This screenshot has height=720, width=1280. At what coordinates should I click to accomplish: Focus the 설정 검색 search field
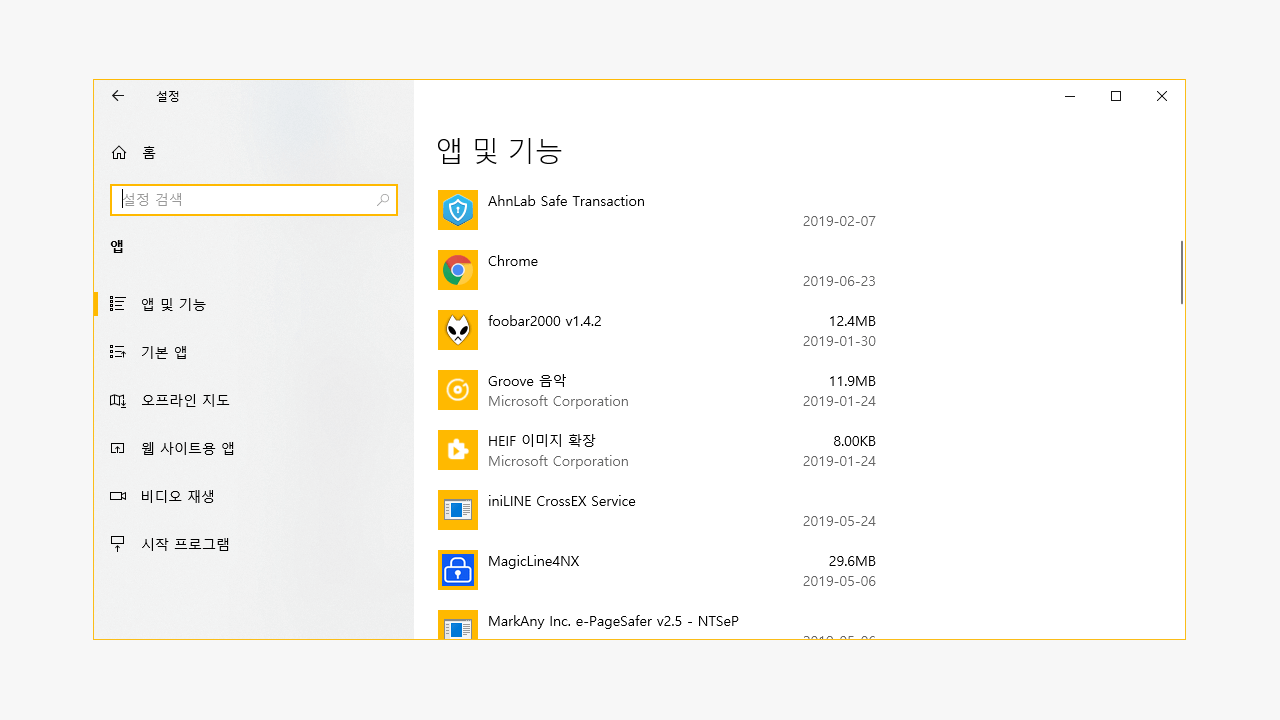[254, 200]
